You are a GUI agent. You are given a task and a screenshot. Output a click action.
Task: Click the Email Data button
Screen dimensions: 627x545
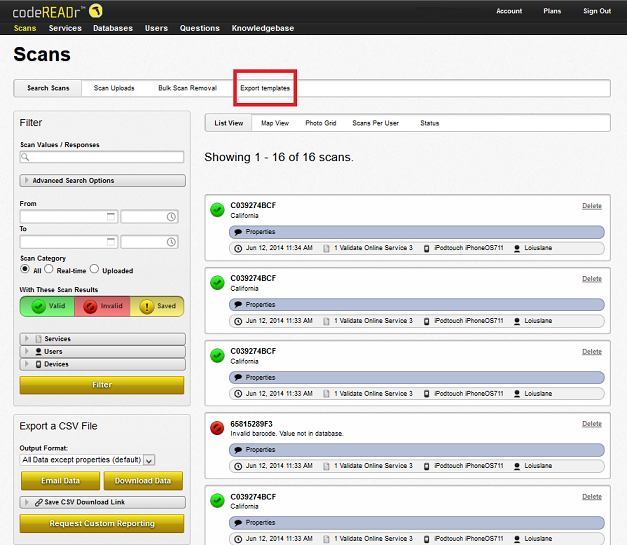[x=60, y=481]
